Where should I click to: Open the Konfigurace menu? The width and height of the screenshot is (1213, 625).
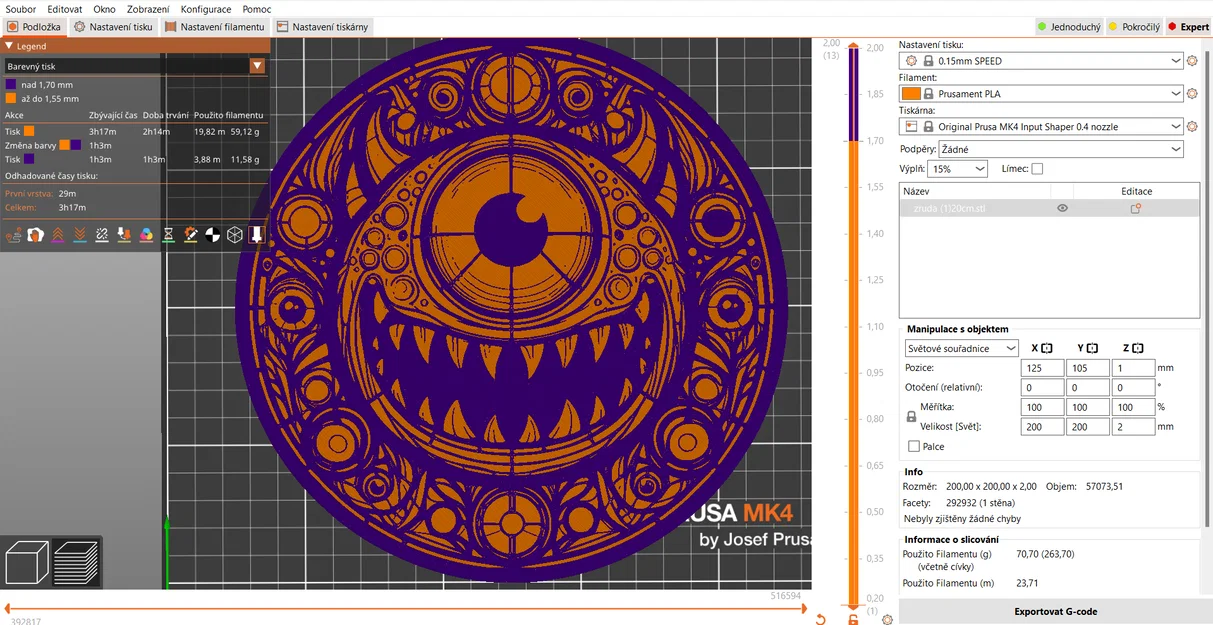(206, 9)
